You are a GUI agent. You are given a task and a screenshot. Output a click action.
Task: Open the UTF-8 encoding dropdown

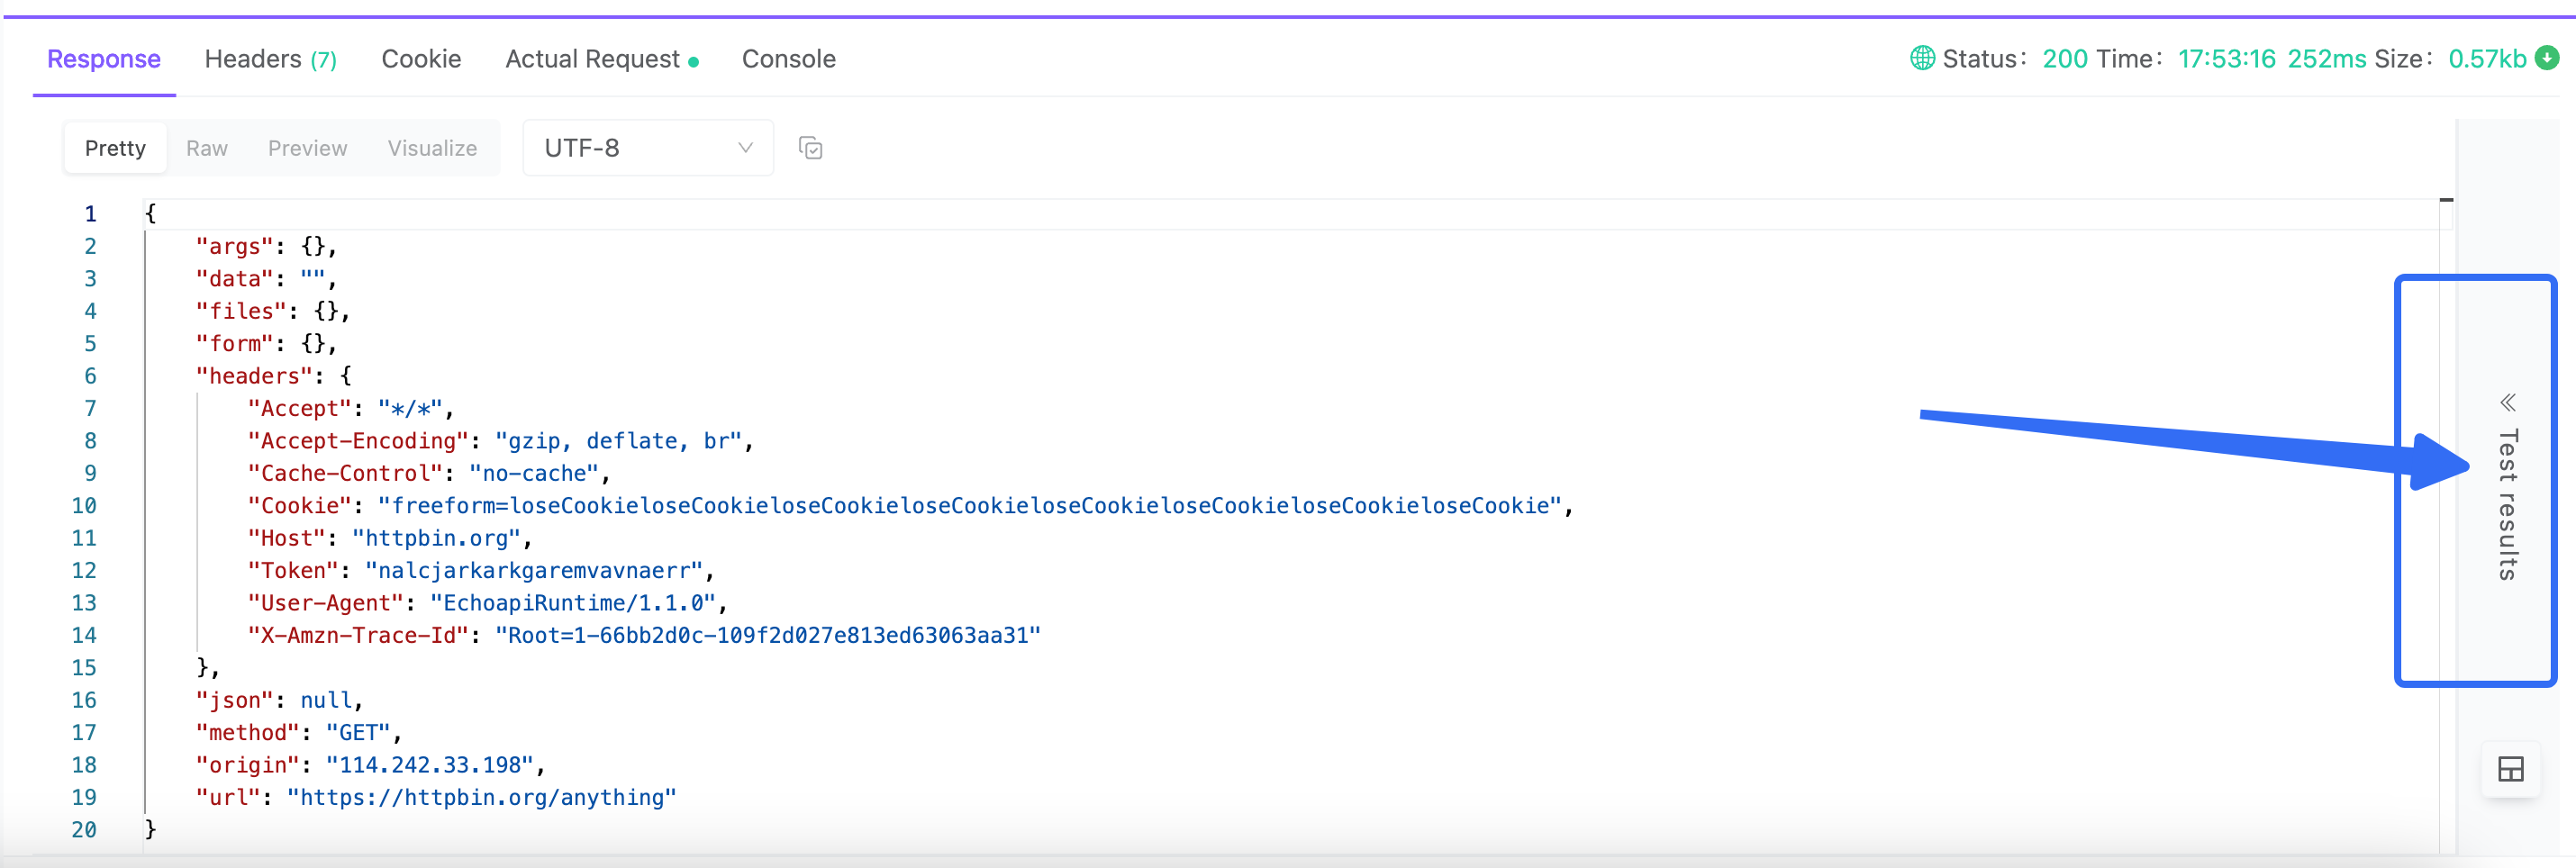click(x=648, y=148)
